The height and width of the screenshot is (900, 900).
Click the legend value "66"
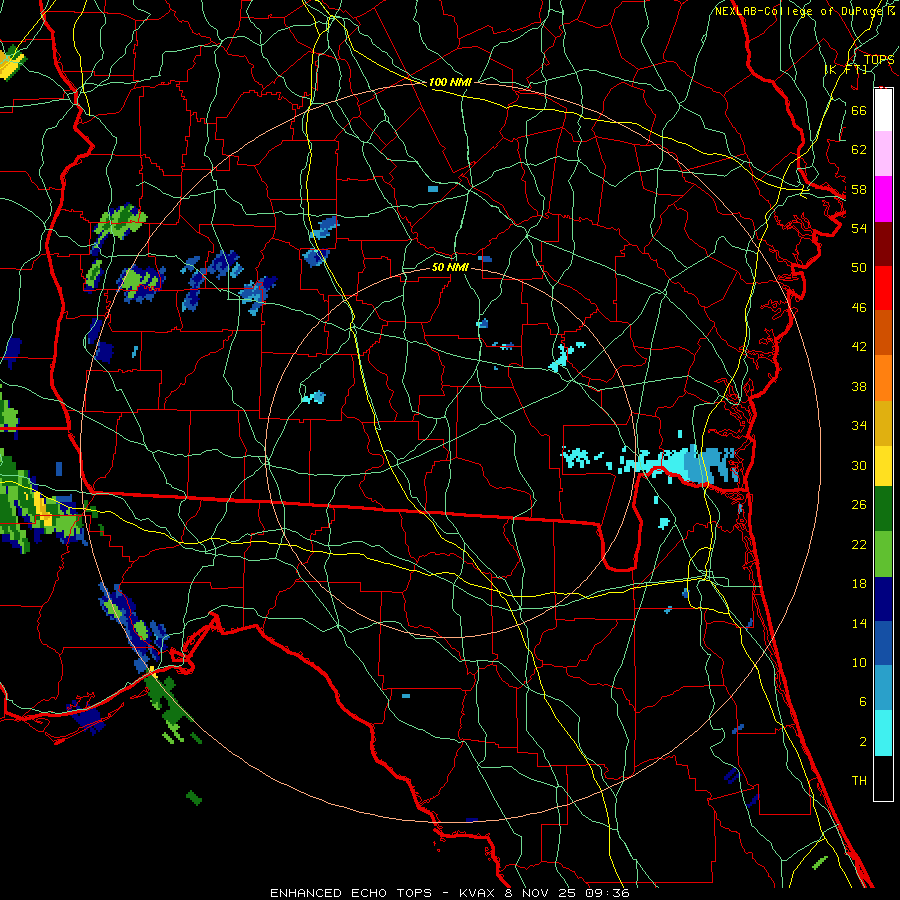tap(859, 110)
